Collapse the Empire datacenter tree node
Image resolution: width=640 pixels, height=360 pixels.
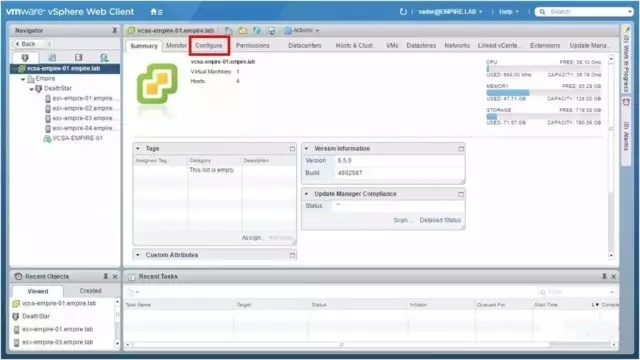pos(23,79)
